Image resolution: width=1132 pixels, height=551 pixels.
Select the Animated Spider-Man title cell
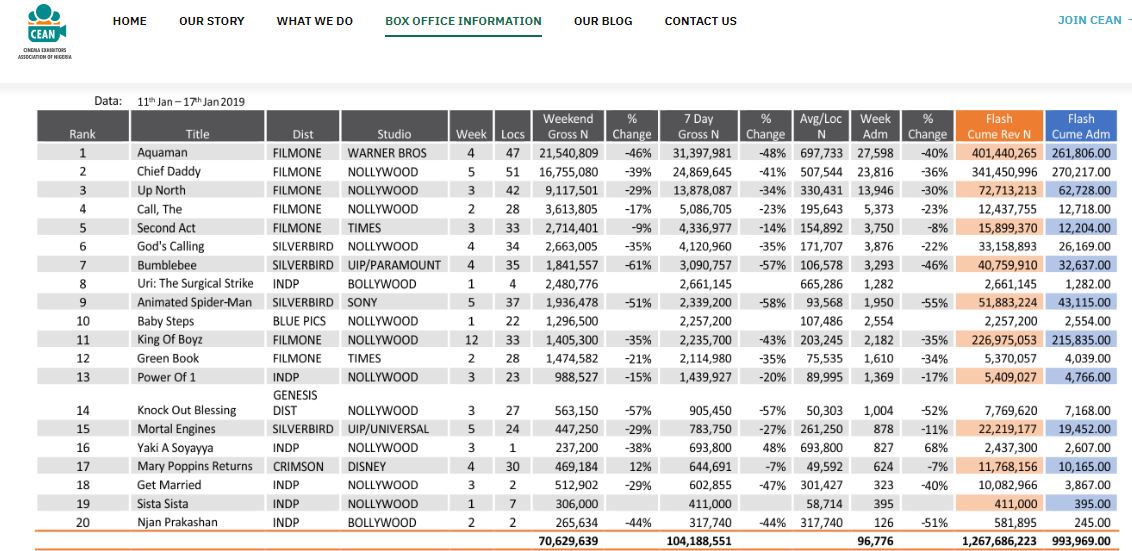[x=194, y=302]
